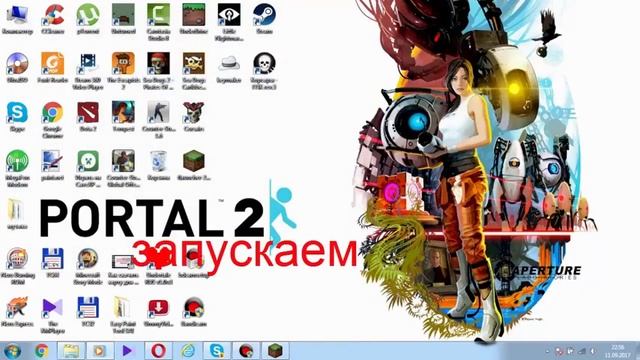Open the Little Nightmares eye icon
The image size is (640, 360).
[x=229, y=15]
